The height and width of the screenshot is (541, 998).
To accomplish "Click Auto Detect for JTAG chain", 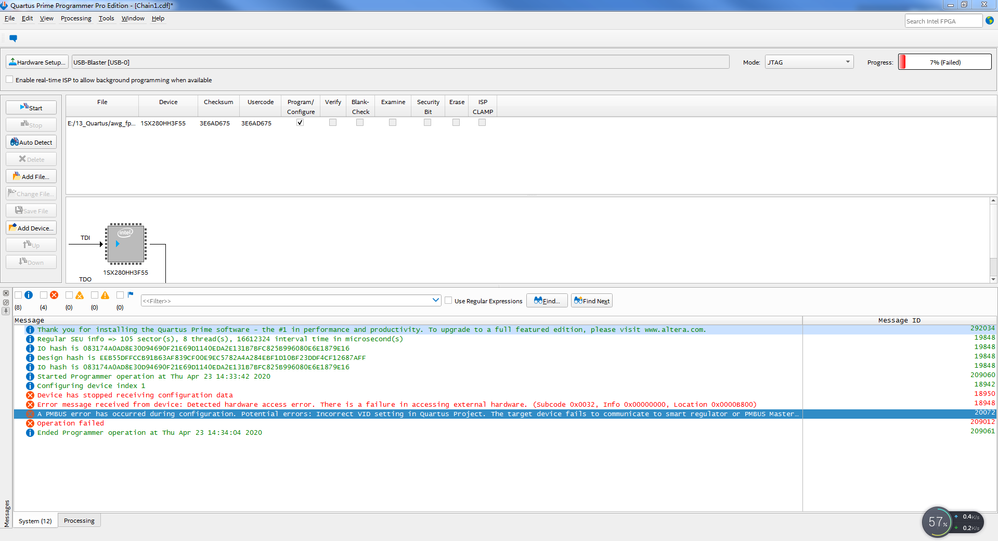I will pos(32,142).
